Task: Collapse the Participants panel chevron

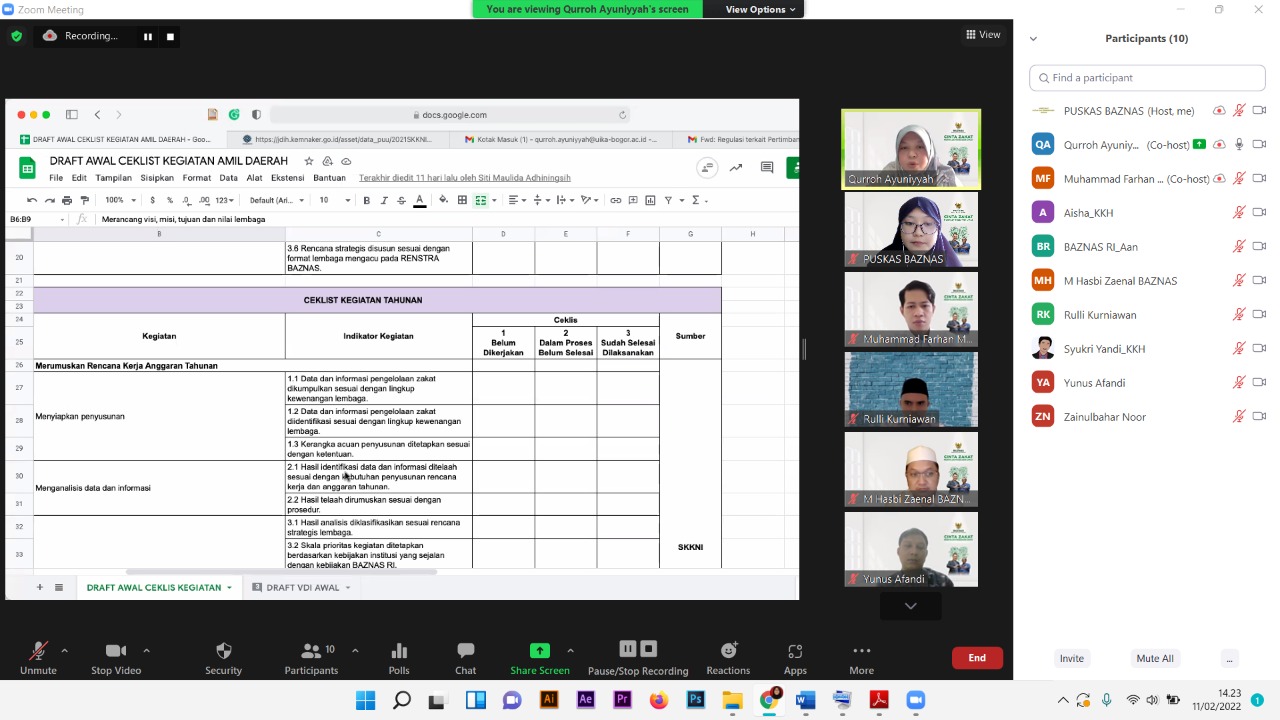Action: 1033,39
